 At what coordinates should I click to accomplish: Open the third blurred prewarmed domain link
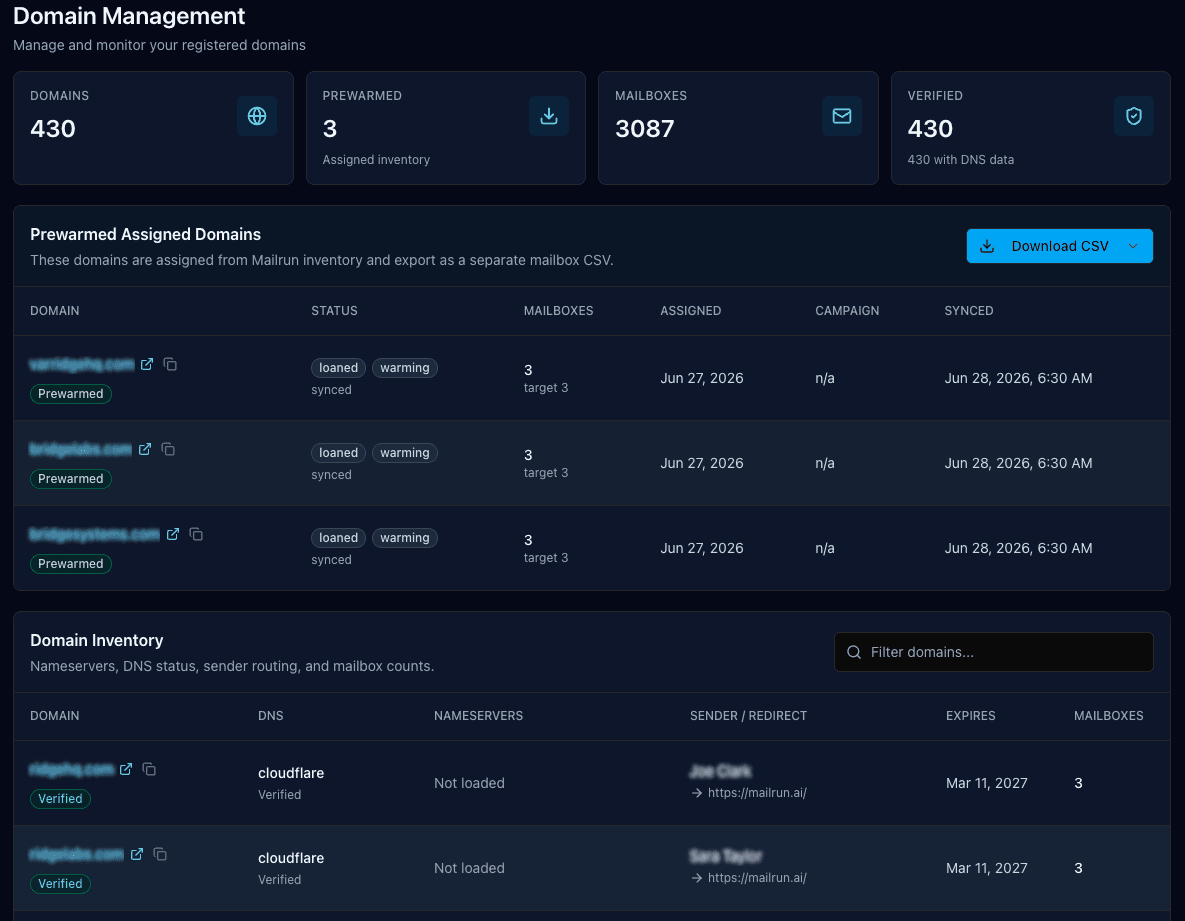click(x=94, y=534)
